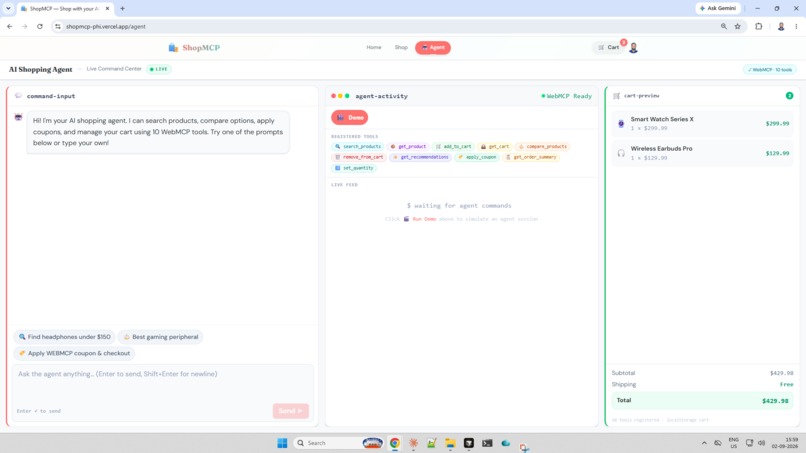Screen dimensions: 806x453
Task: Click the zoom magnifier in address bar
Action: (724, 26)
